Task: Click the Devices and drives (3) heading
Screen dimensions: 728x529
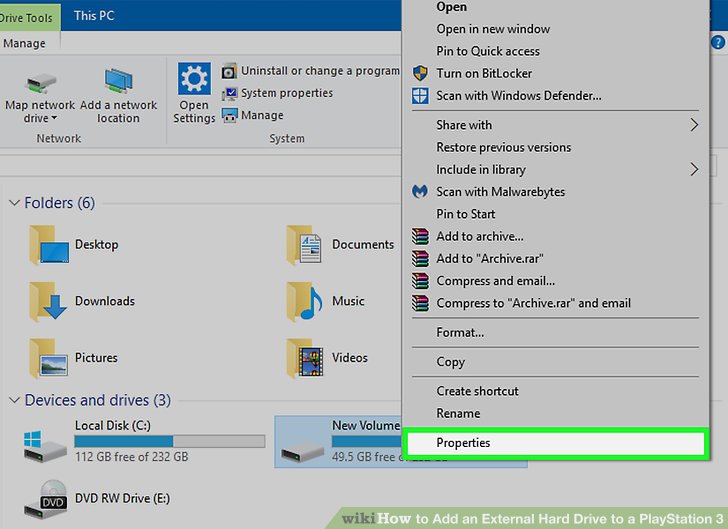Action: (98, 400)
